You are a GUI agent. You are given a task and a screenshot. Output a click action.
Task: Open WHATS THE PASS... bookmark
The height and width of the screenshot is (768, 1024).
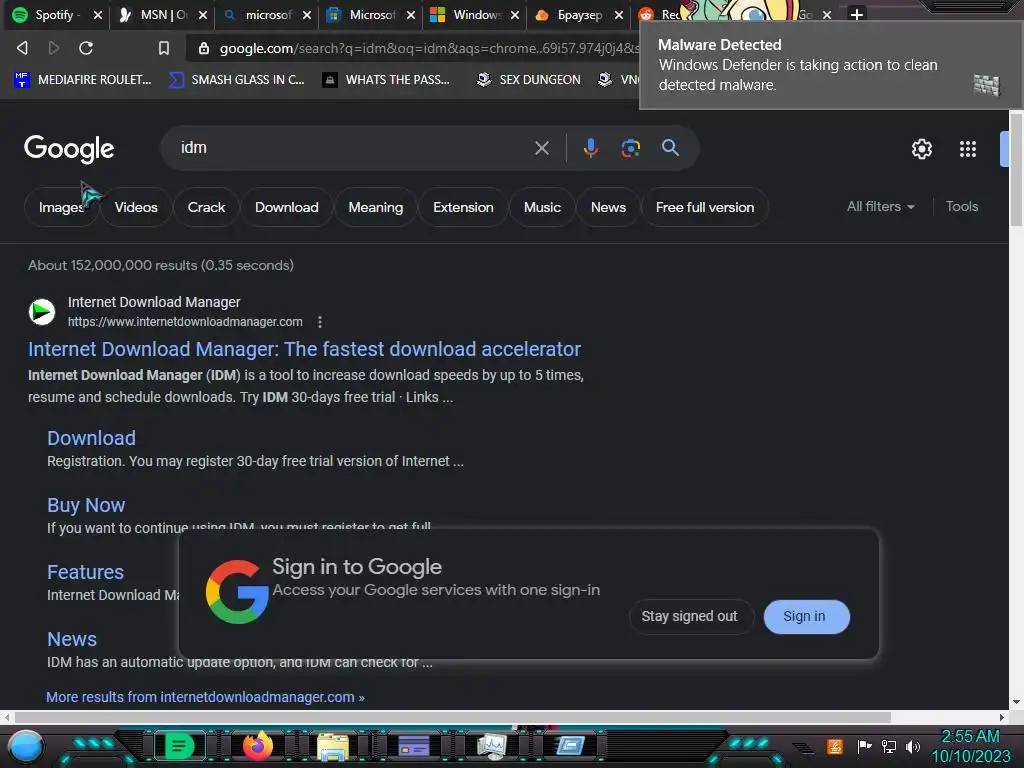pyautogui.click(x=387, y=80)
